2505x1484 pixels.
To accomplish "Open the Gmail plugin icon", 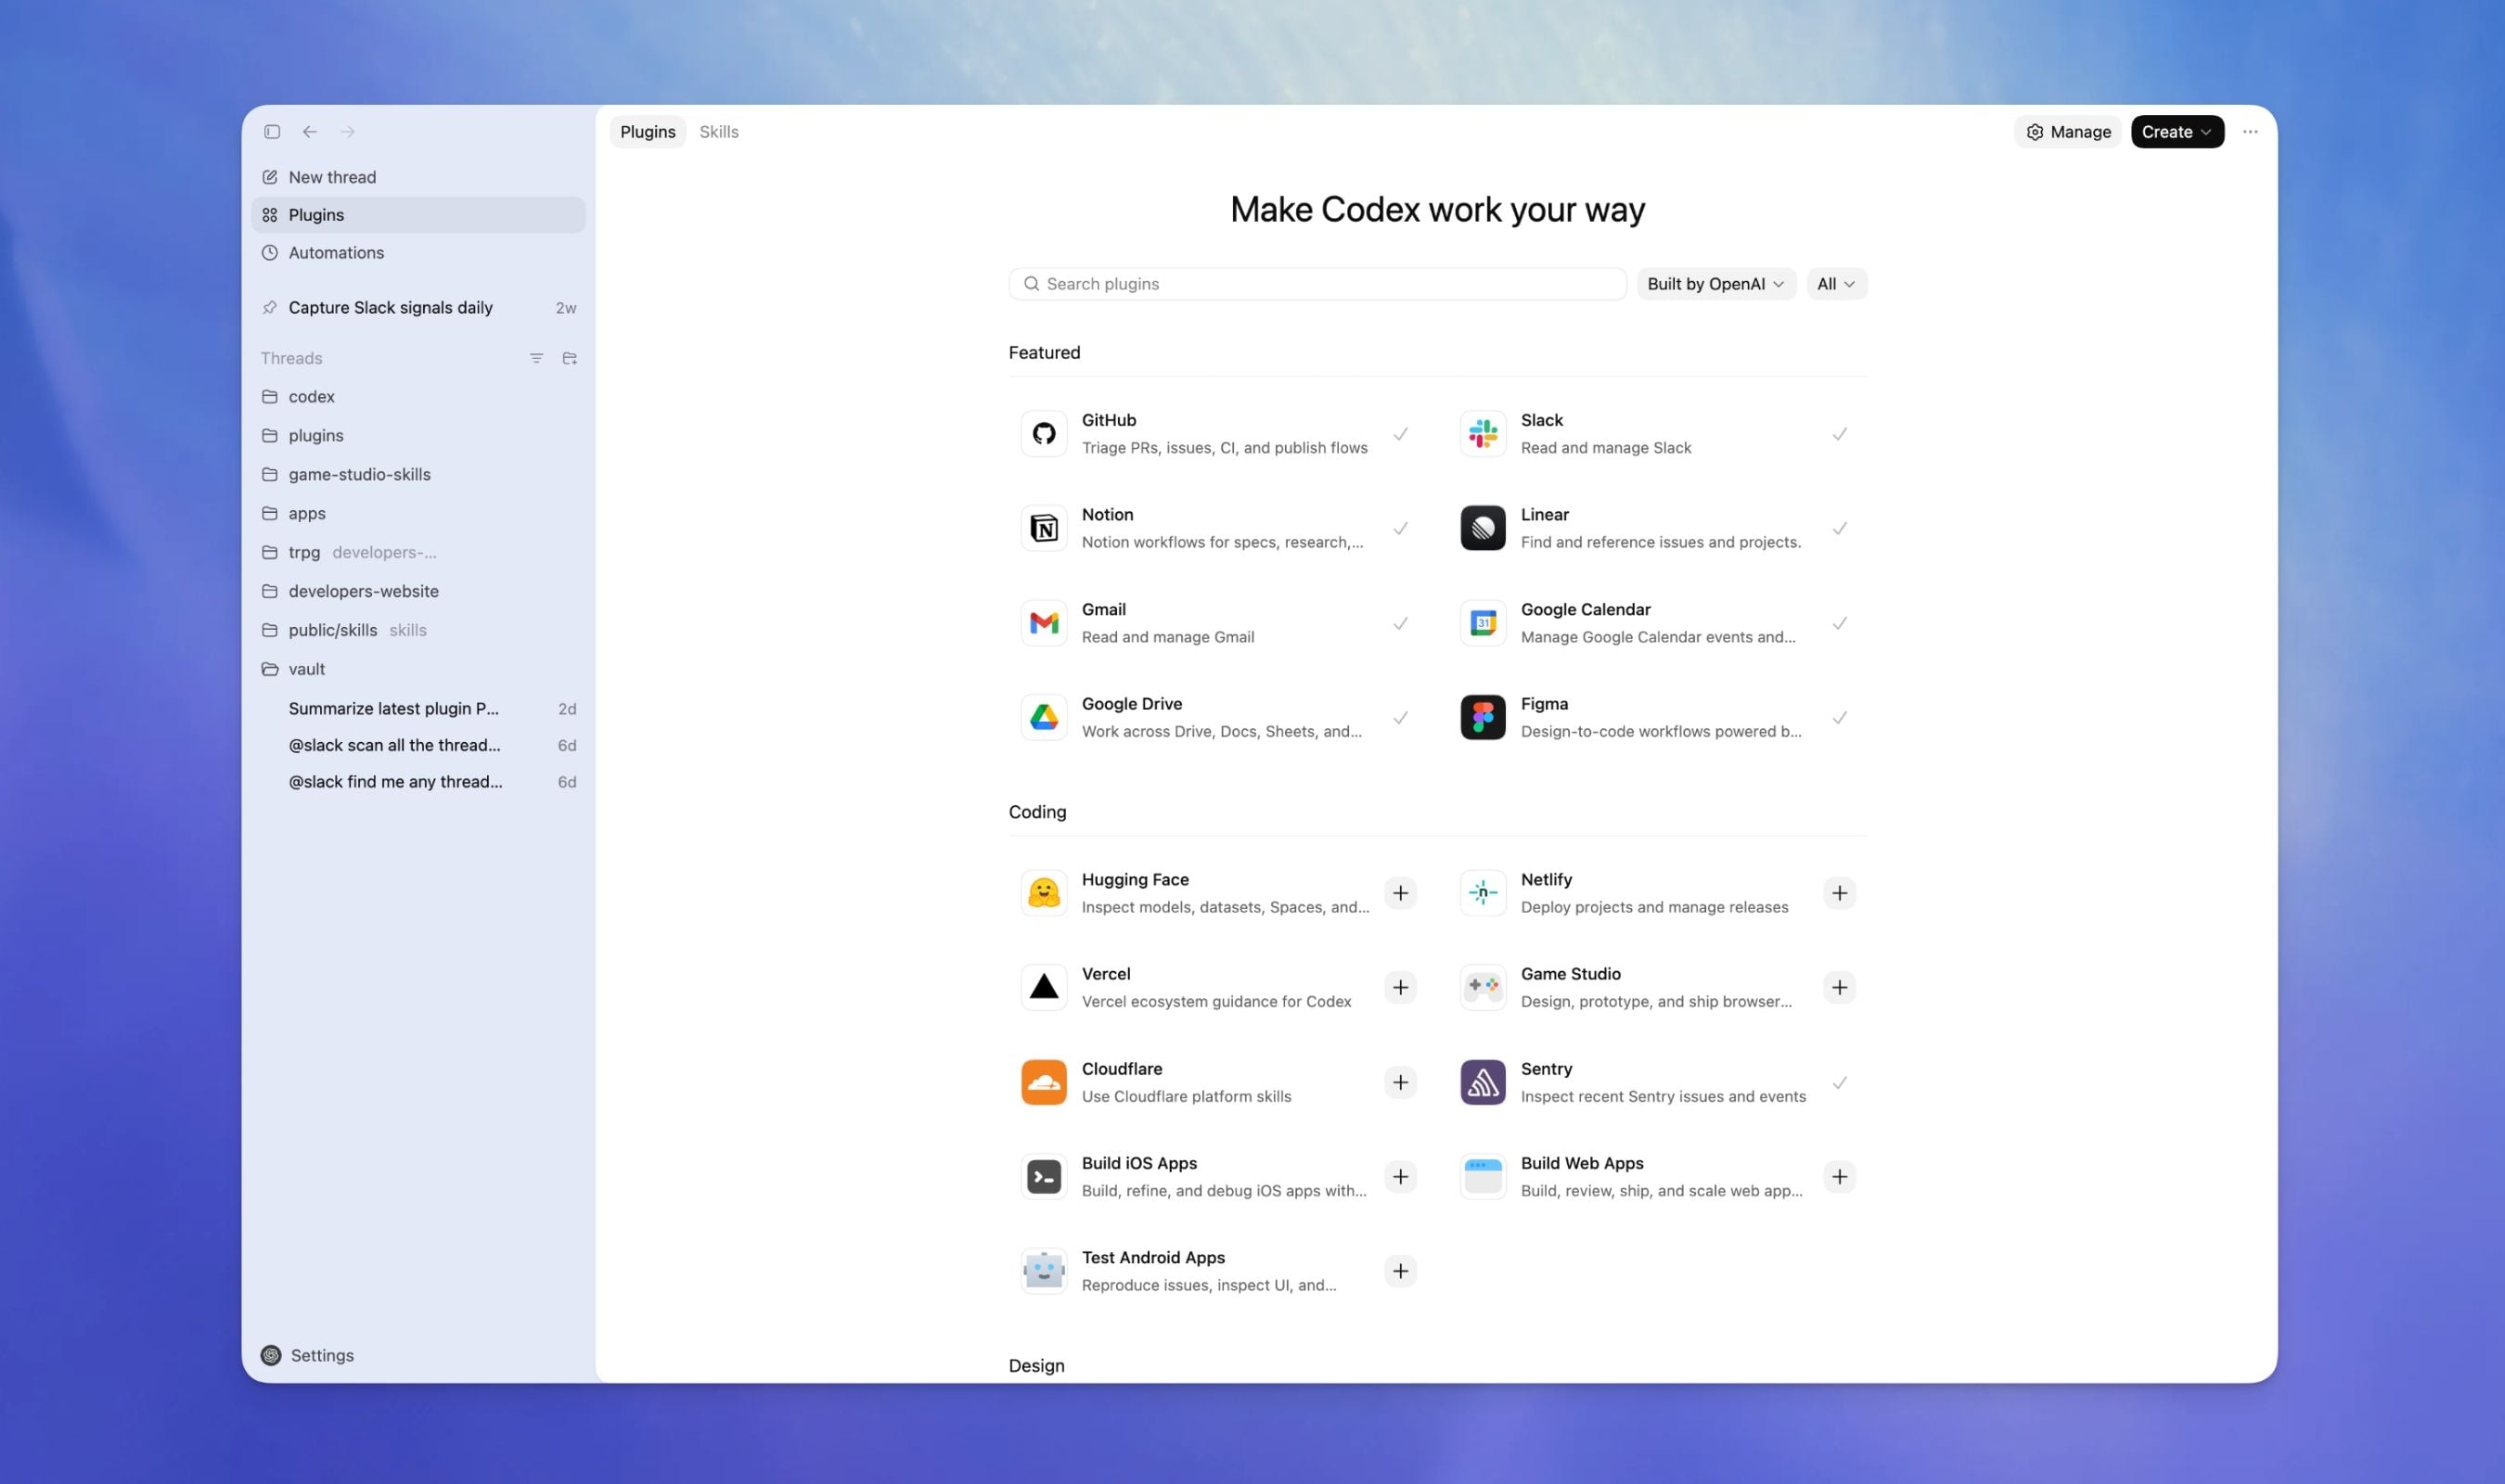I will pos(1043,622).
